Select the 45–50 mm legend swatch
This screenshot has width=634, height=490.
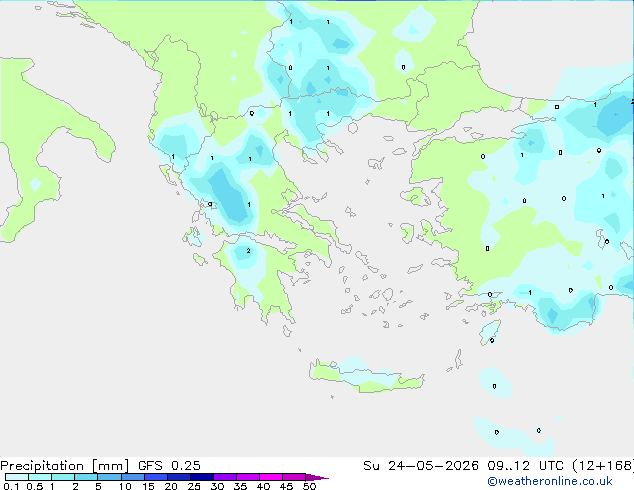pyautogui.click(x=294, y=477)
